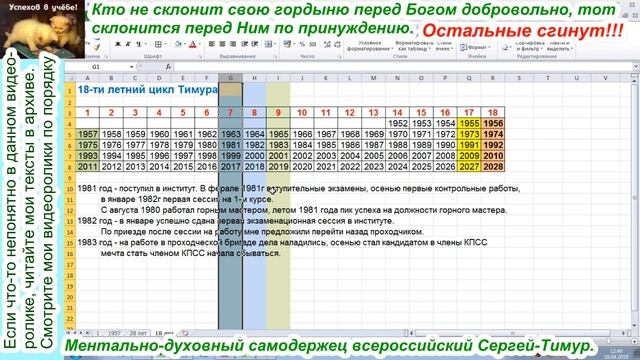Select the yellow cell containing 1955
Image resolution: width=640 pixels, height=360 pixels.
point(469,123)
